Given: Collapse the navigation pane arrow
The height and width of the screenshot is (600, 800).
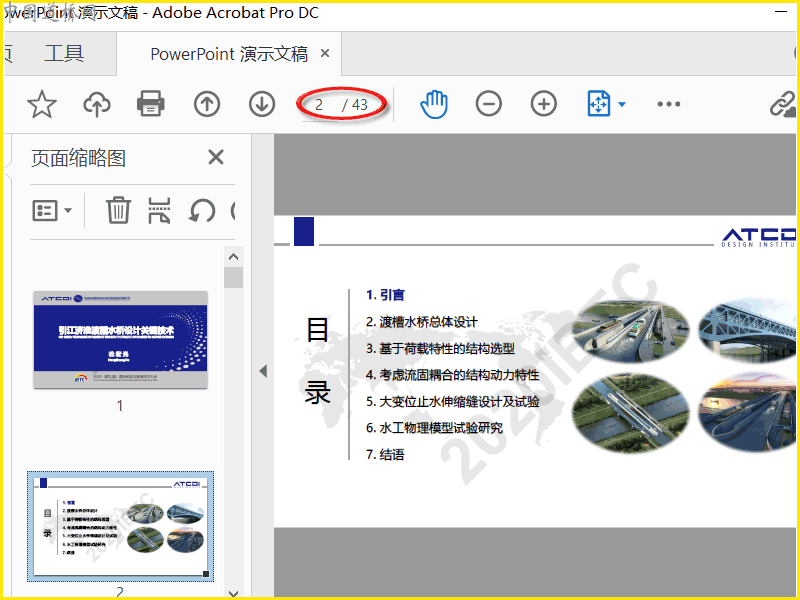Looking at the screenshot, I should pyautogui.click(x=263, y=371).
